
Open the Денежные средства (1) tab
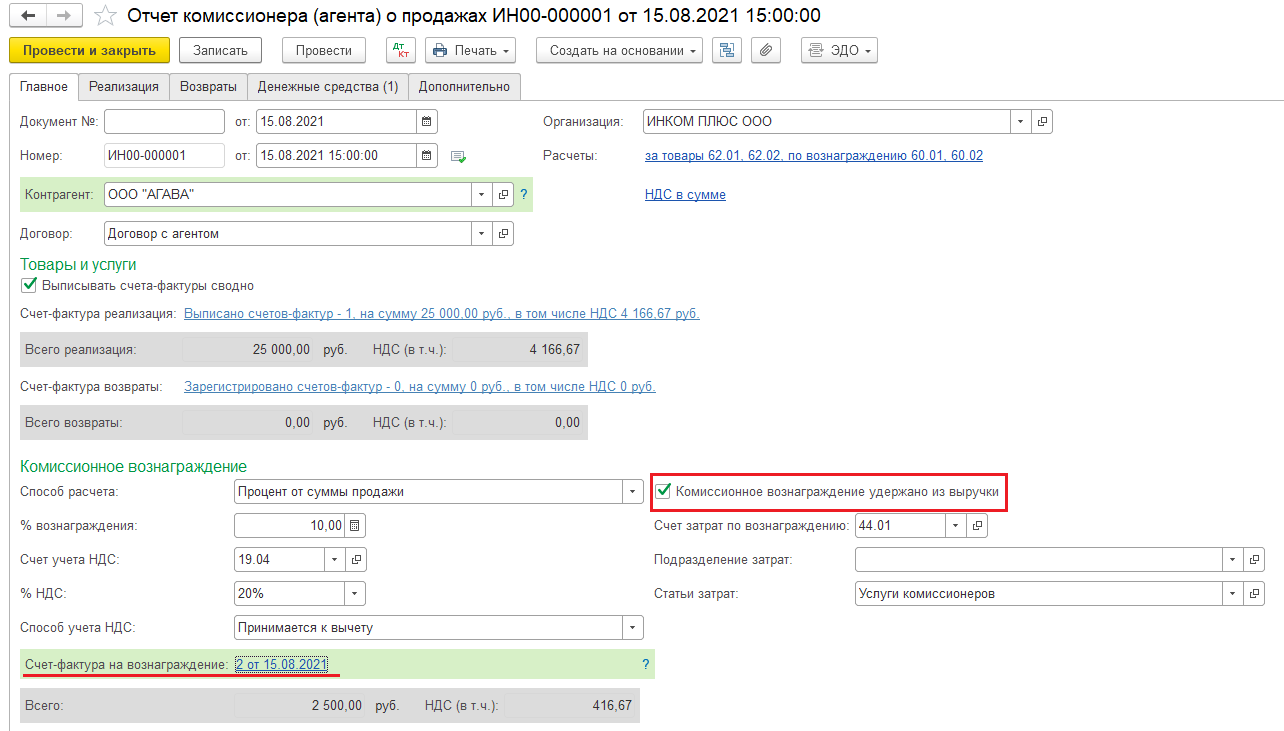coord(328,86)
